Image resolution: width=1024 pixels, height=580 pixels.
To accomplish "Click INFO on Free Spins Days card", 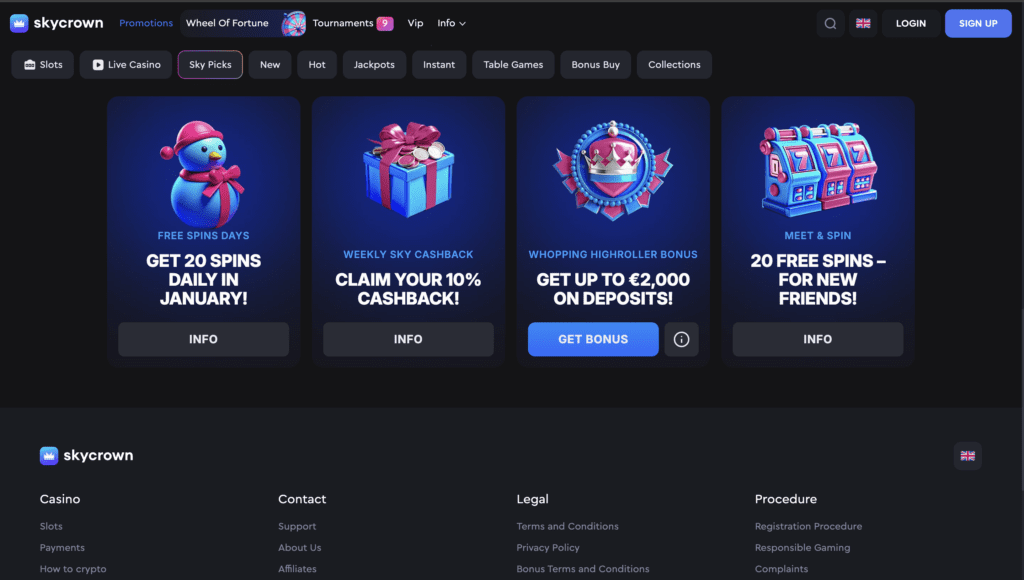I will coord(203,339).
